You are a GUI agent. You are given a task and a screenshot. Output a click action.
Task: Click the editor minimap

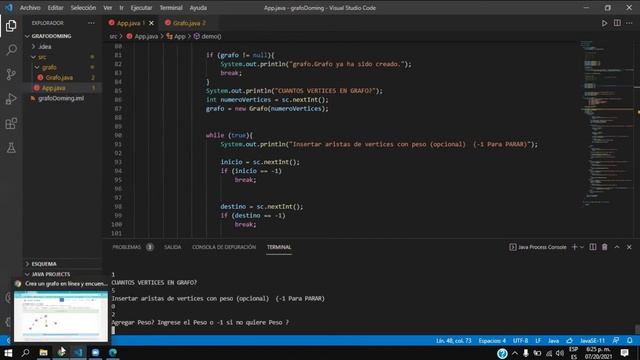tap(607, 122)
